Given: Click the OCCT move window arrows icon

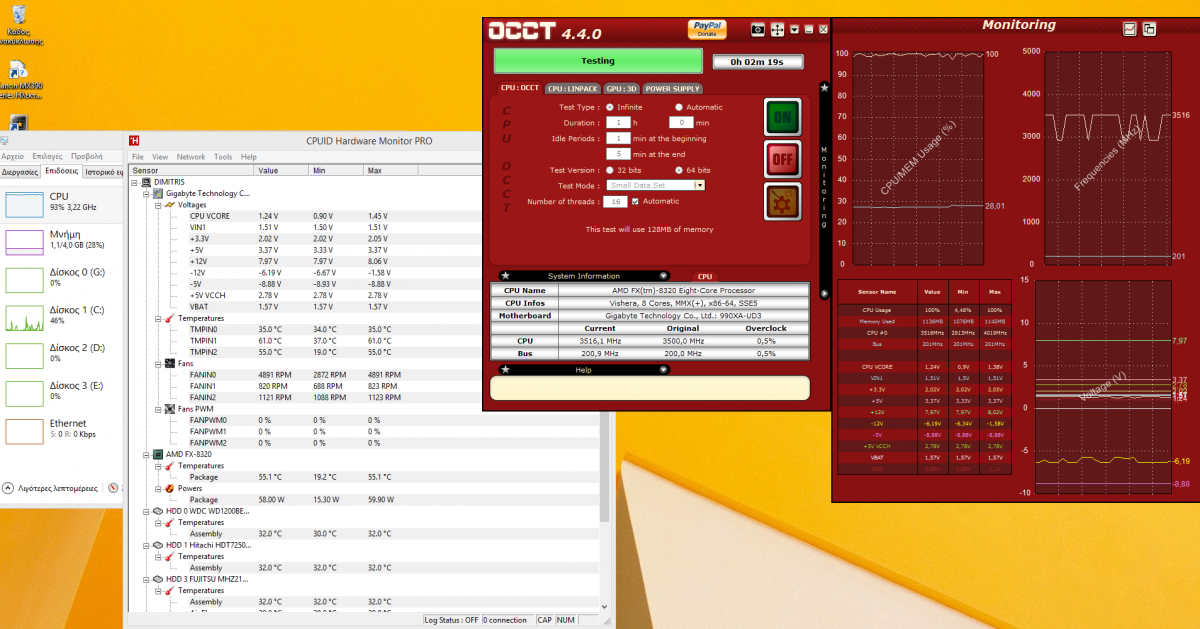Looking at the screenshot, I should [x=777, y=30].
